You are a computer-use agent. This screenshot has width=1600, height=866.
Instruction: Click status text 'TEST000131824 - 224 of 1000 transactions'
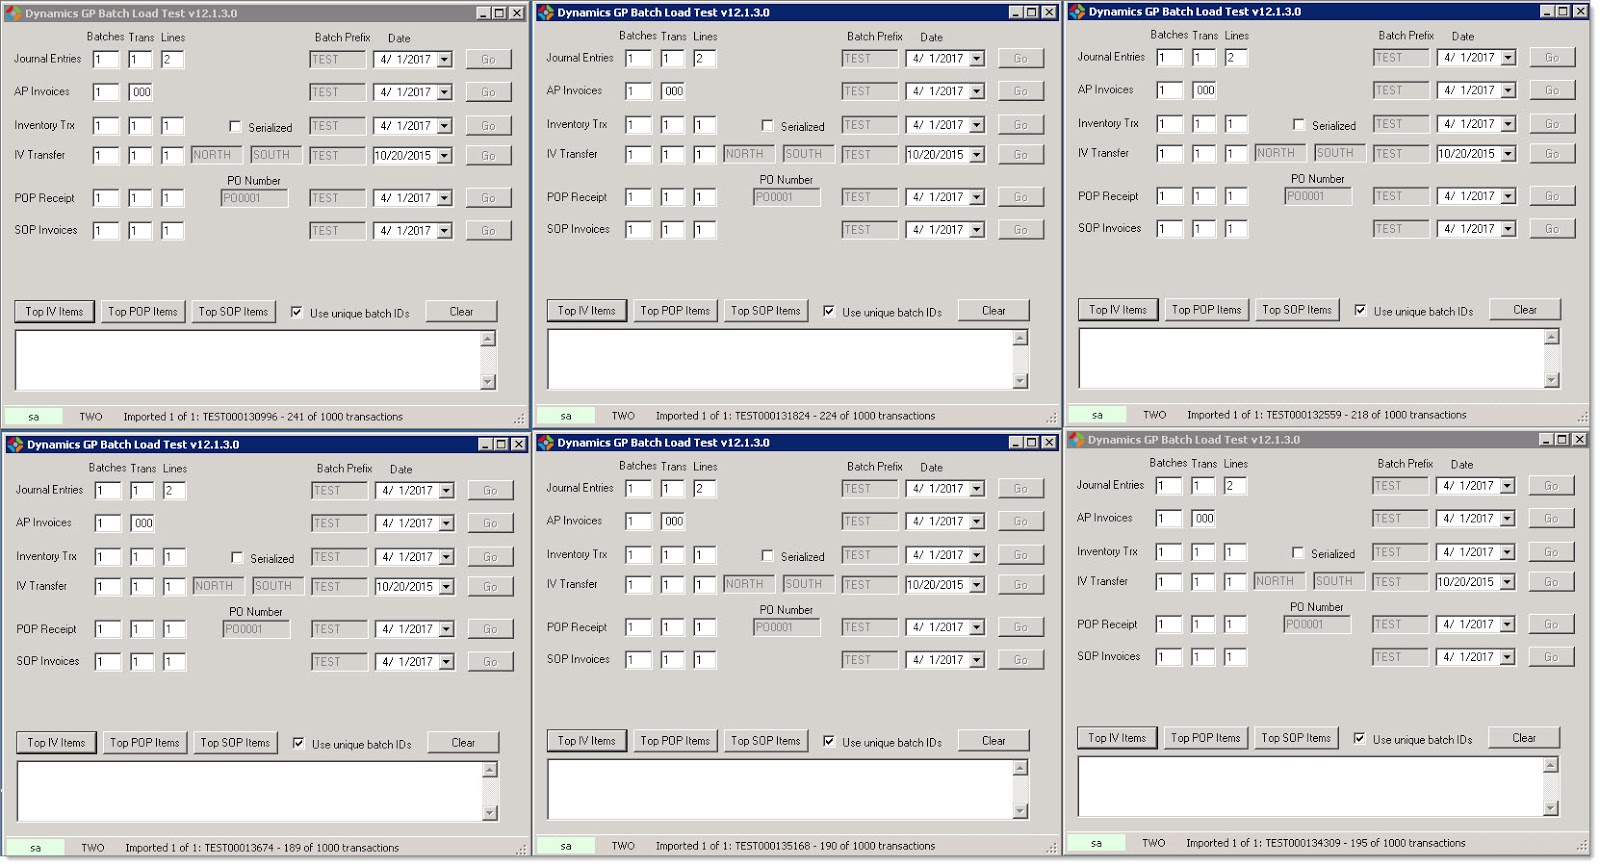click(835, 416)
